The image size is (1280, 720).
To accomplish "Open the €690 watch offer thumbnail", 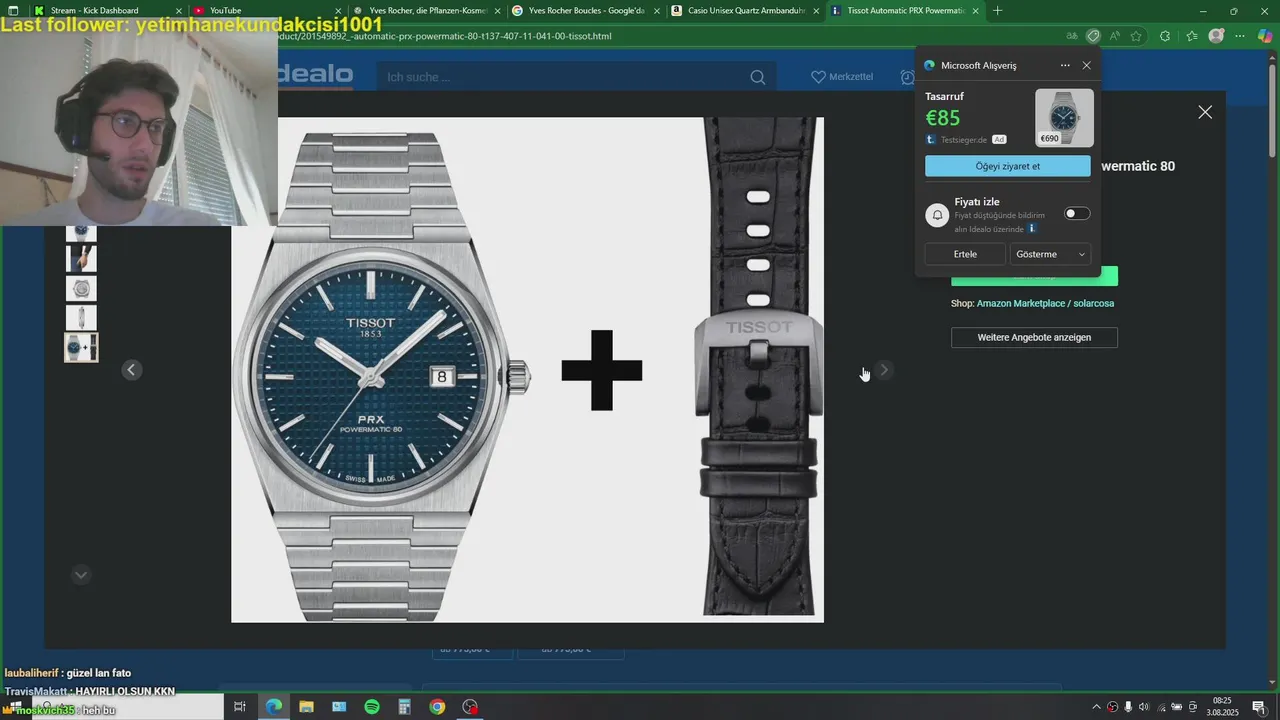I will (x=1064, y=117).
